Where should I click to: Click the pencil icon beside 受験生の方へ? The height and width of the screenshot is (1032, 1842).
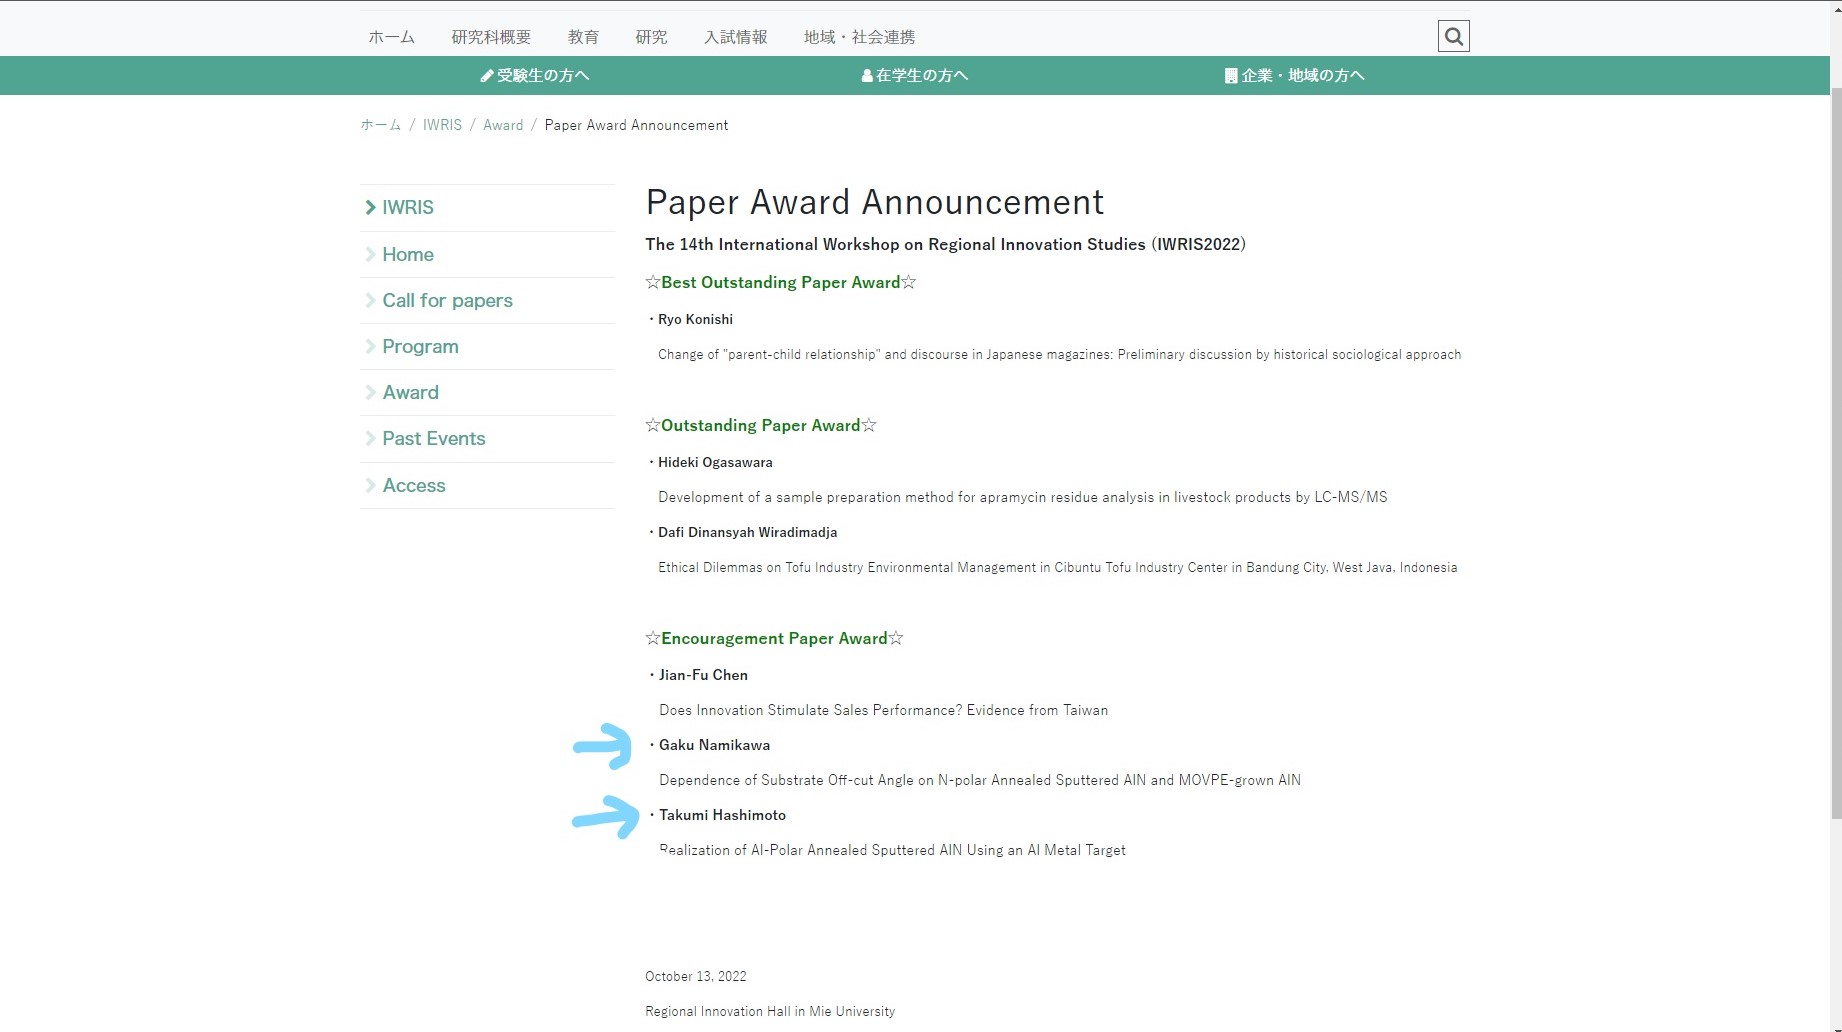click(x=487, y=76)
